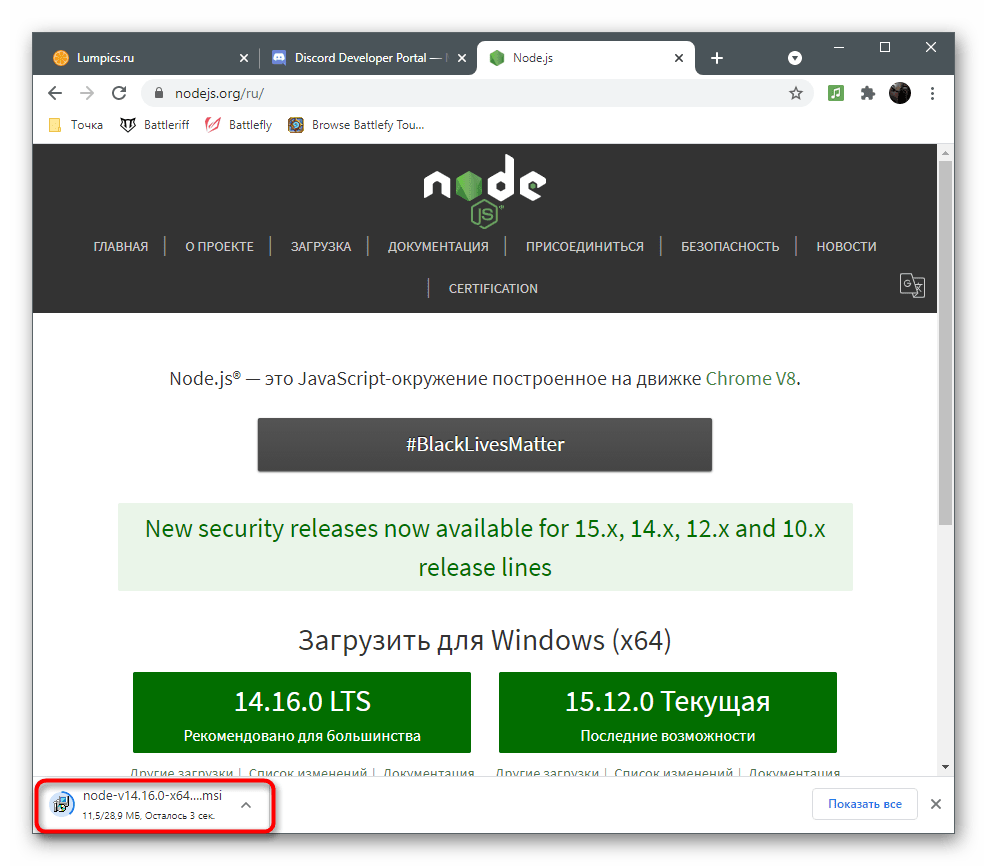Follow the Chrome V8 link
The height and width of the screenshot is (866, 987).
coord(751,379)
